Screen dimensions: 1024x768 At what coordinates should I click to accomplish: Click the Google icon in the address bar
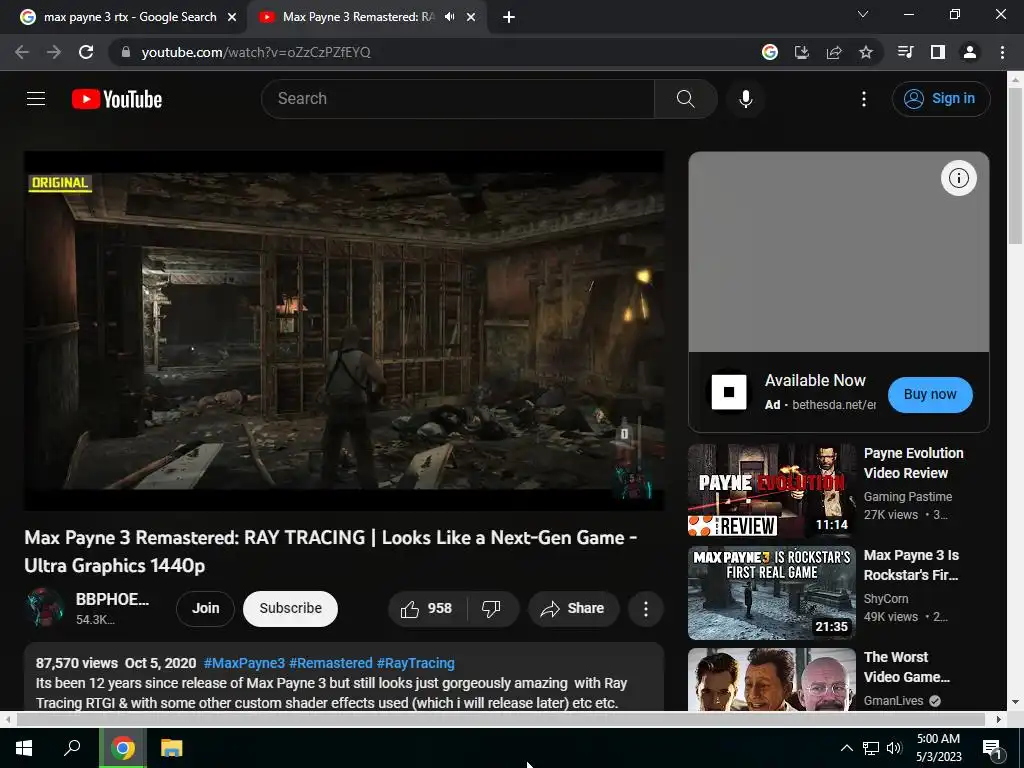pyautogui.click(x=770, y=52)
